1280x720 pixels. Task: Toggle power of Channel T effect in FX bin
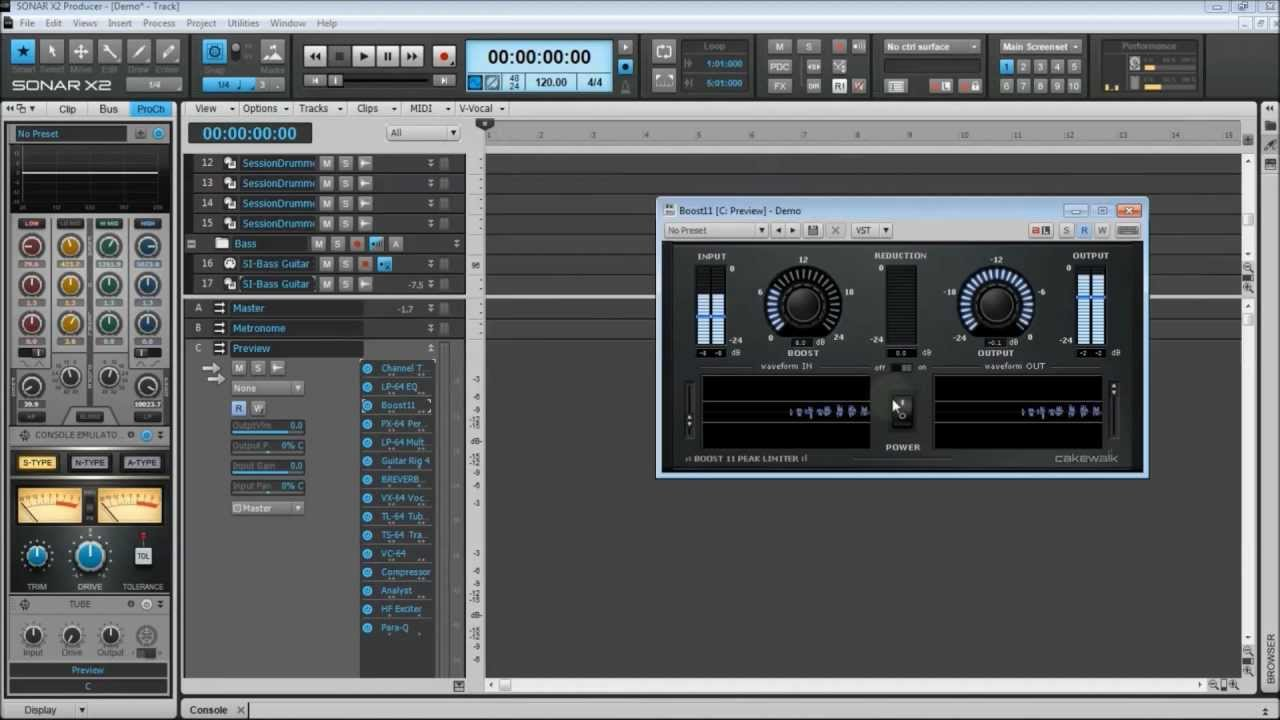368,369
